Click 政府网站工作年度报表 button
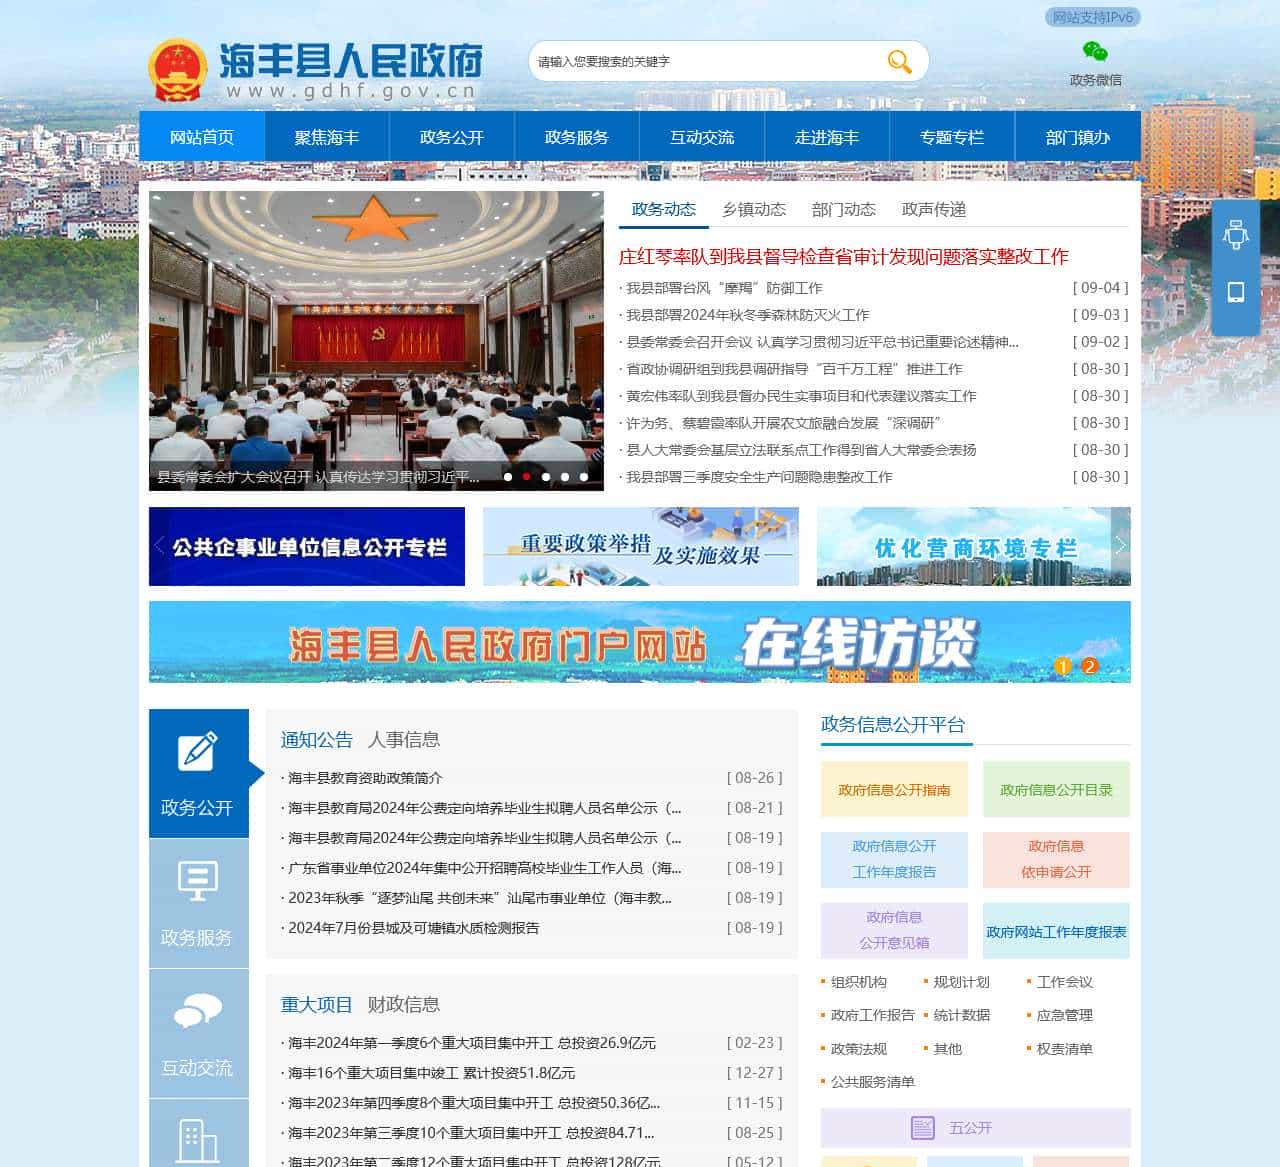 pos(1056,931)
